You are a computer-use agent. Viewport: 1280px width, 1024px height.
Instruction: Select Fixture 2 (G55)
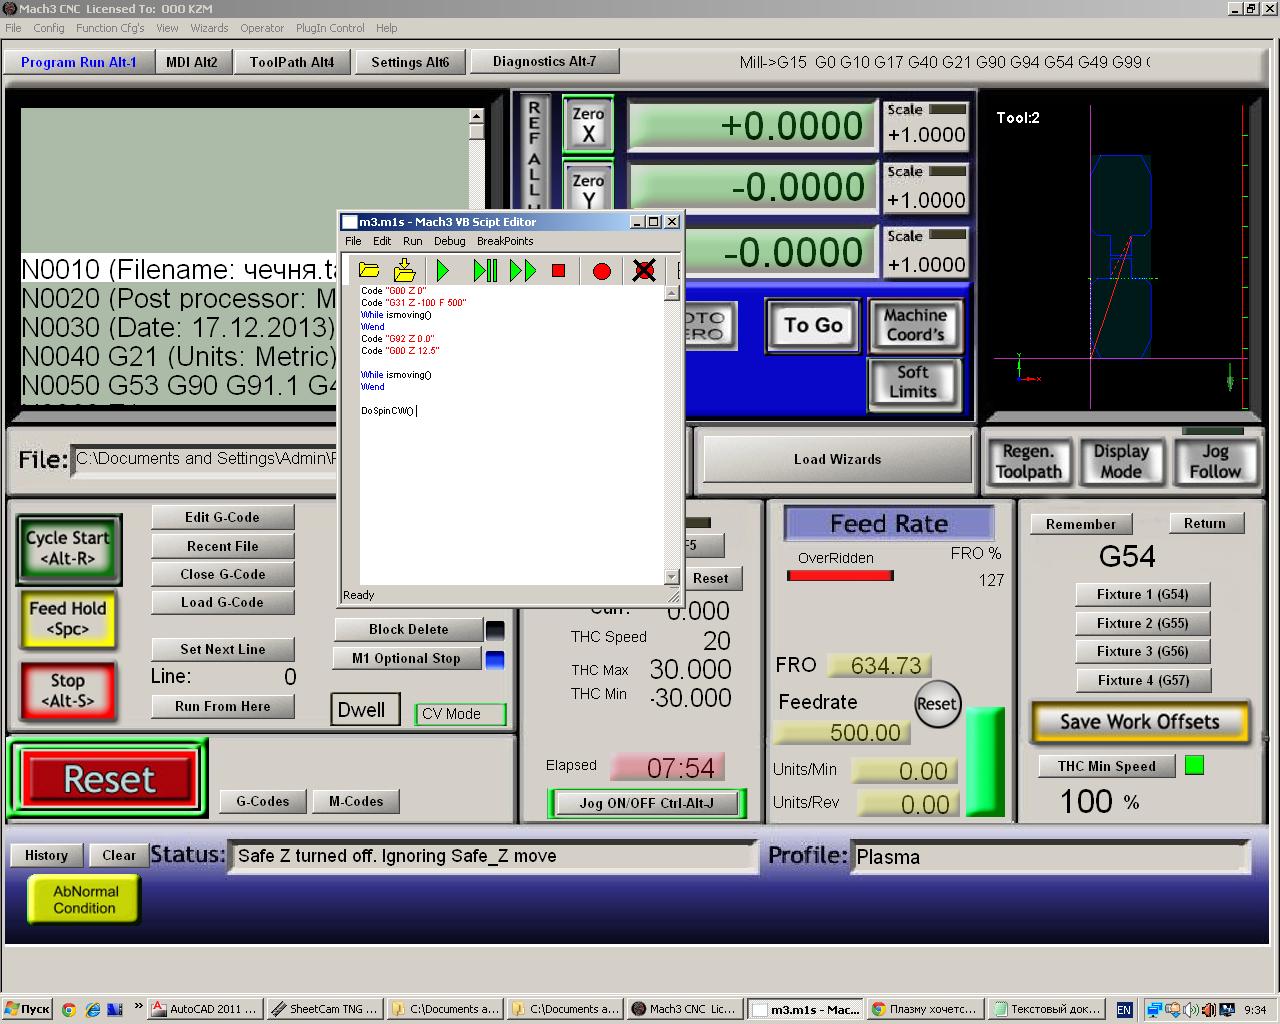[x=1143, y=623]
